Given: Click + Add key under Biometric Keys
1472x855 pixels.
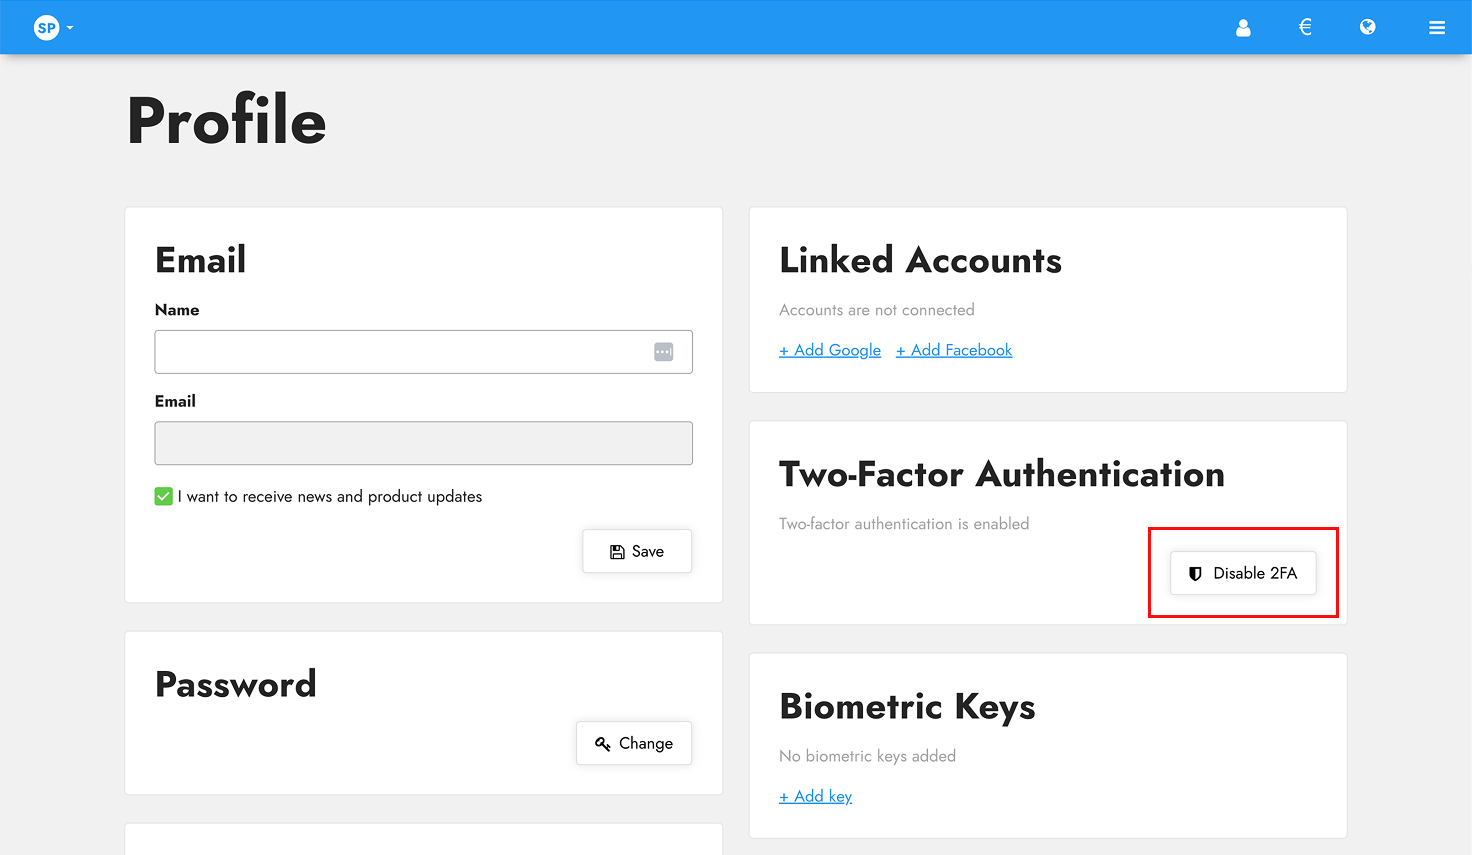Looking at the screenshot, I should pyautogui.click(x=815, y=796).
